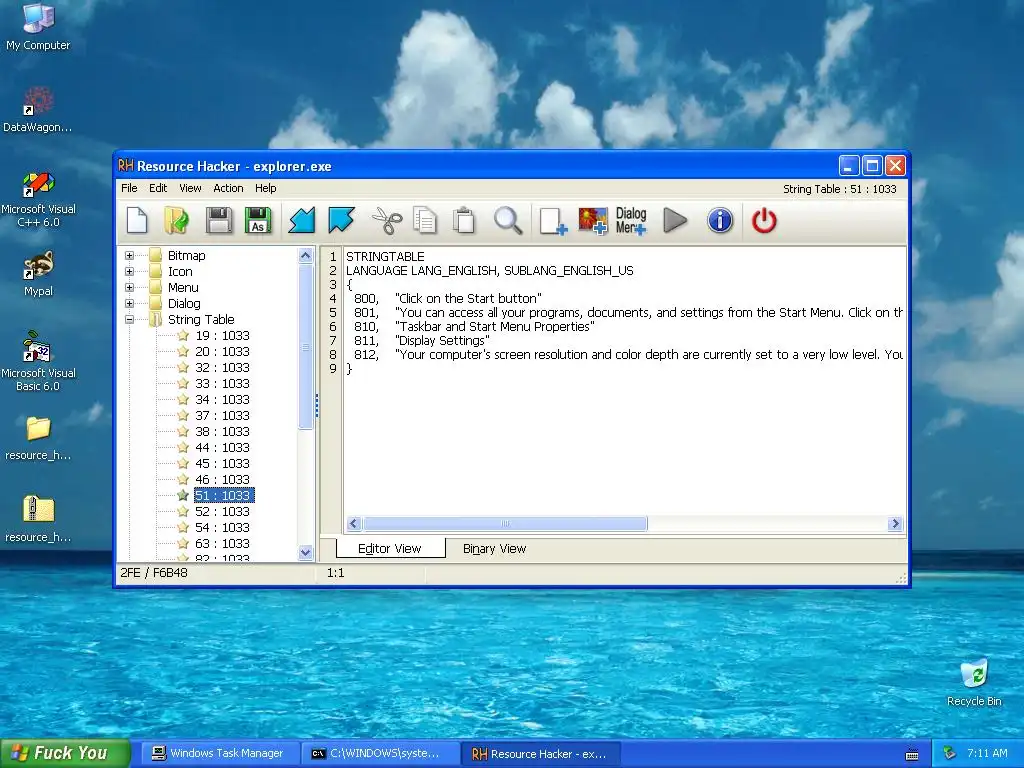Select string table 19 : 1033

pos(222,336)
